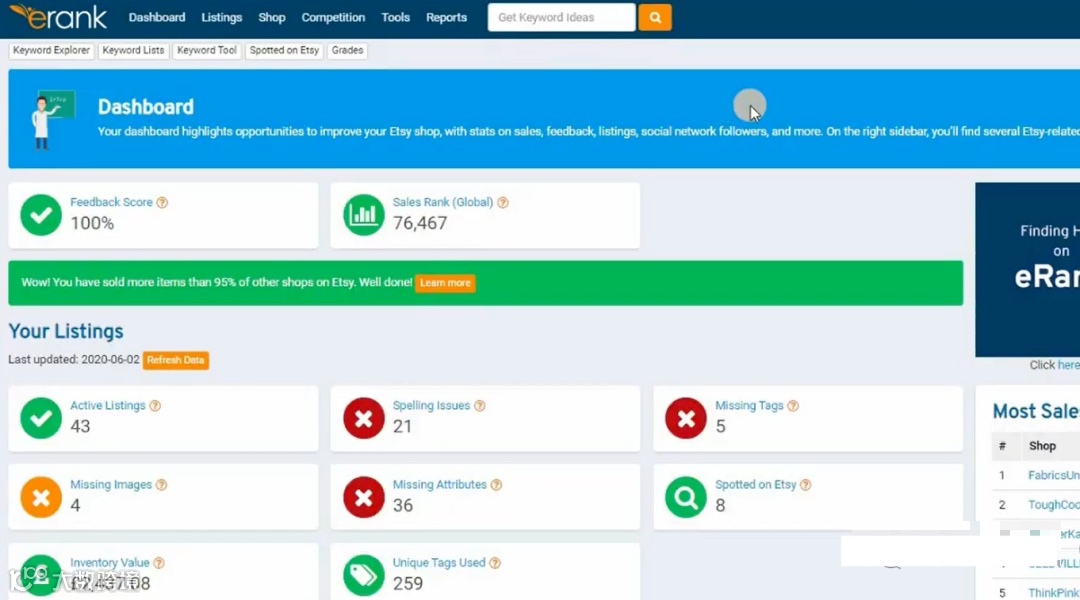
Task: Open help icon beside Active Listings
Action: [155, 406]
